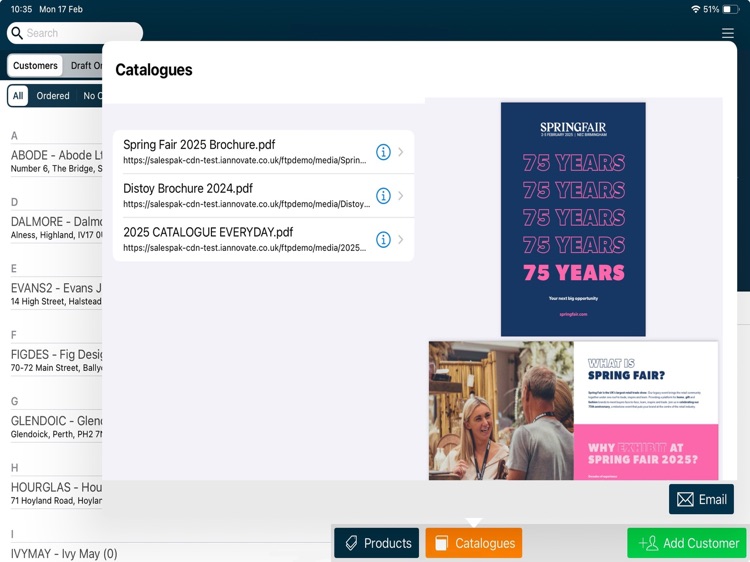Open What Is Spring Fair page thumbnail
750x562 pixels.
[x=574, y=410]
